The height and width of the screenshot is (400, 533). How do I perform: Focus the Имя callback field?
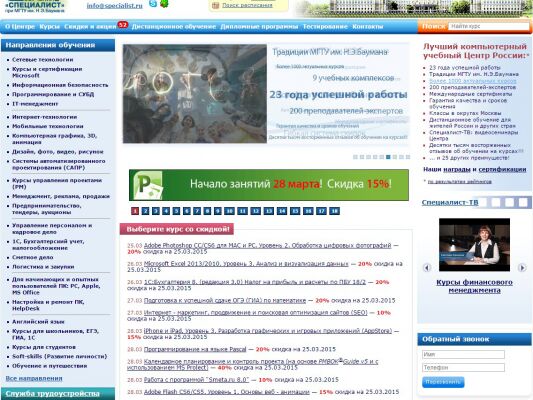click(x=463, y=354)
